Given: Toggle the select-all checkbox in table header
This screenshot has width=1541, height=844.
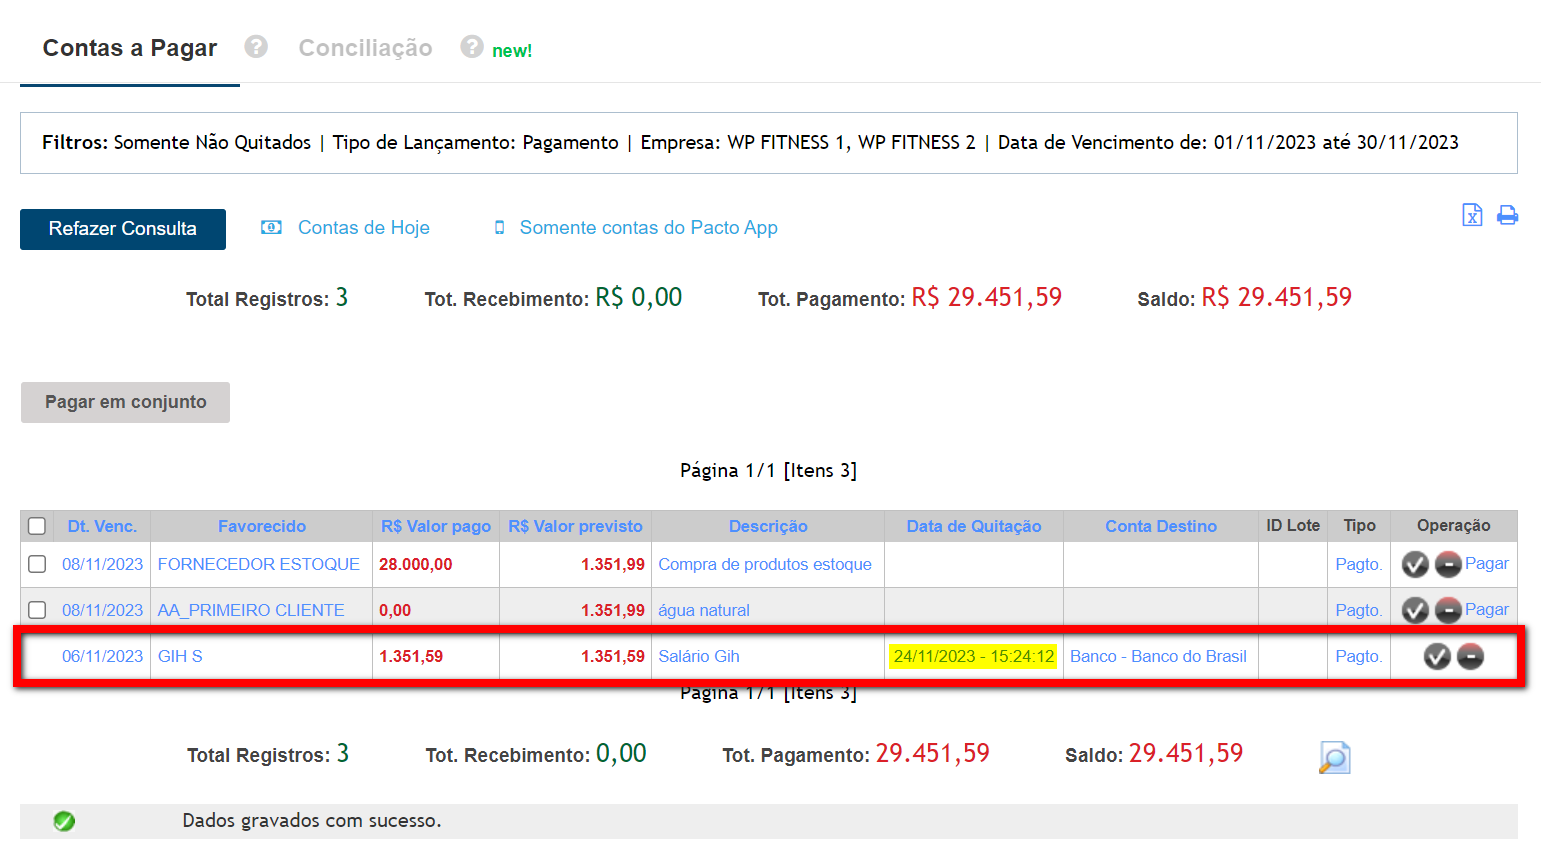Looking at the screenshot, I should pos(37,526).
